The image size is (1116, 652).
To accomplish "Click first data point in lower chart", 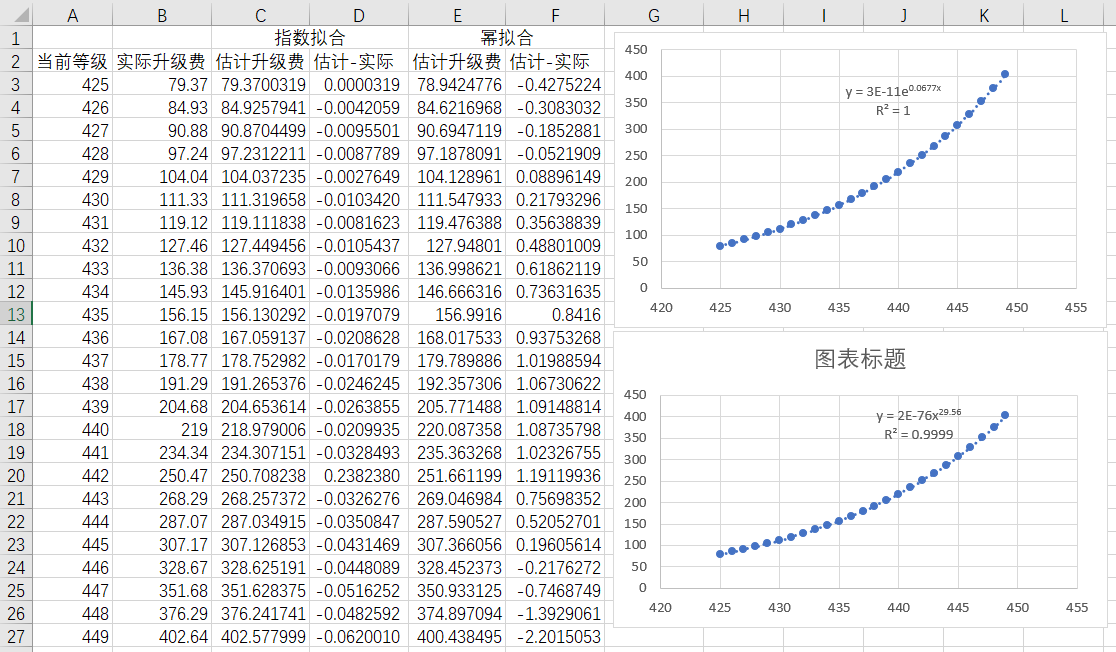I will [x=720, y=554].
